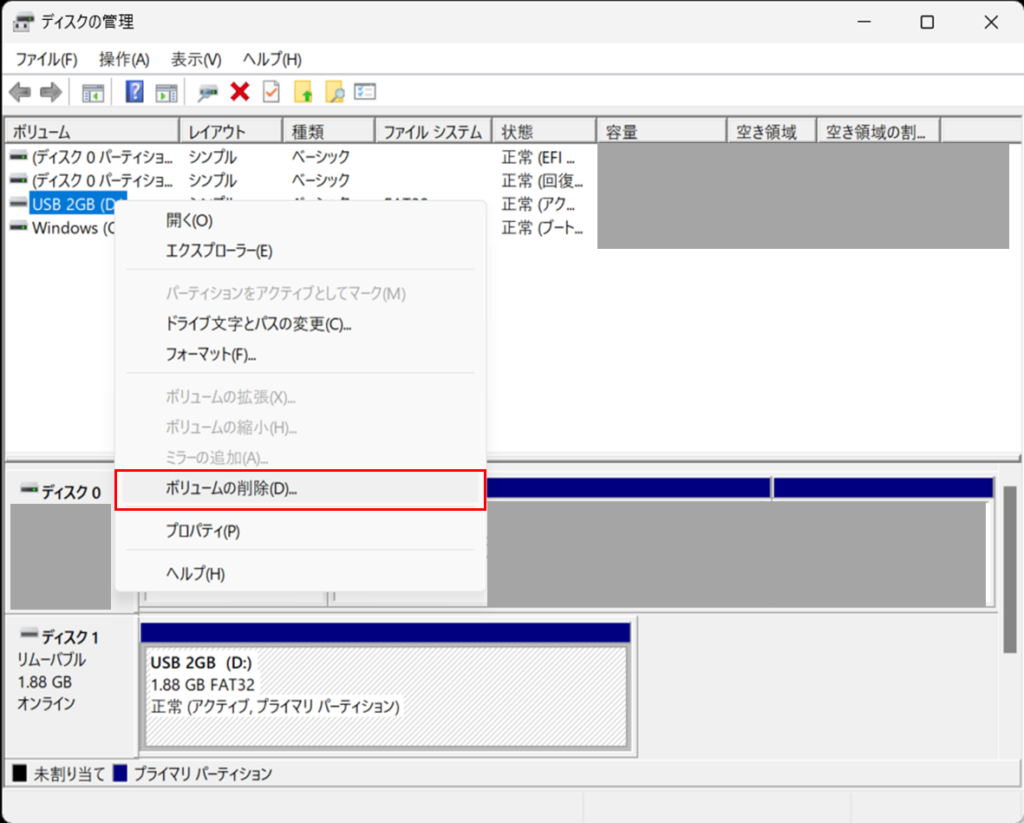This screenshot has height=823, width=1024.
Task: Sort by the 容量 column header
Action: 661,131
